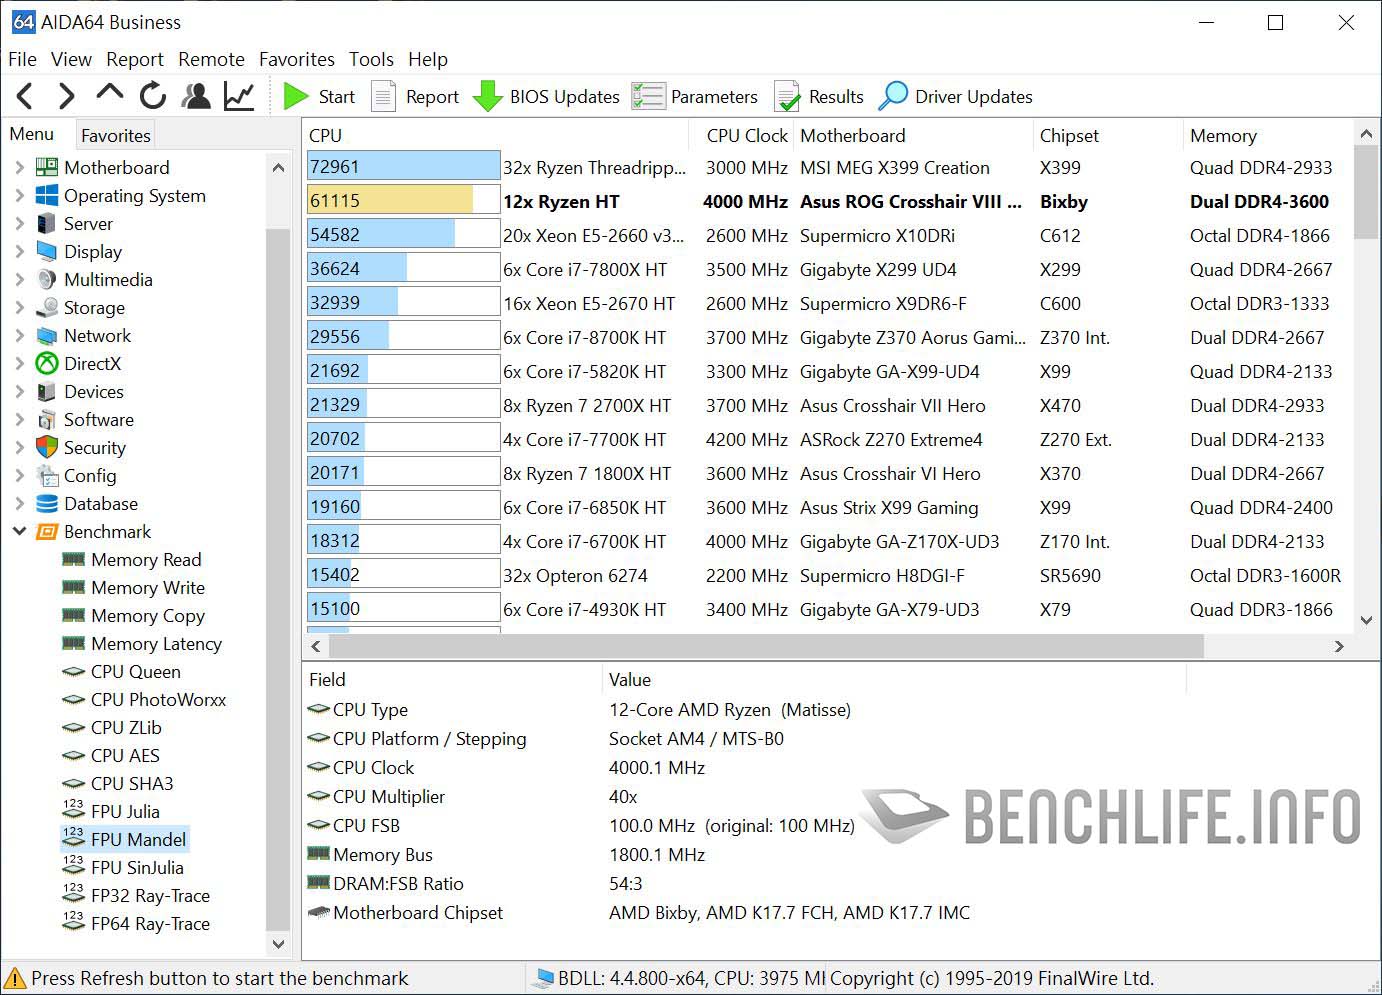Image resolution: width=1382 pixels, height=995 pixels.
Task: Open the Parameters settings
Action: pos(696,96)
